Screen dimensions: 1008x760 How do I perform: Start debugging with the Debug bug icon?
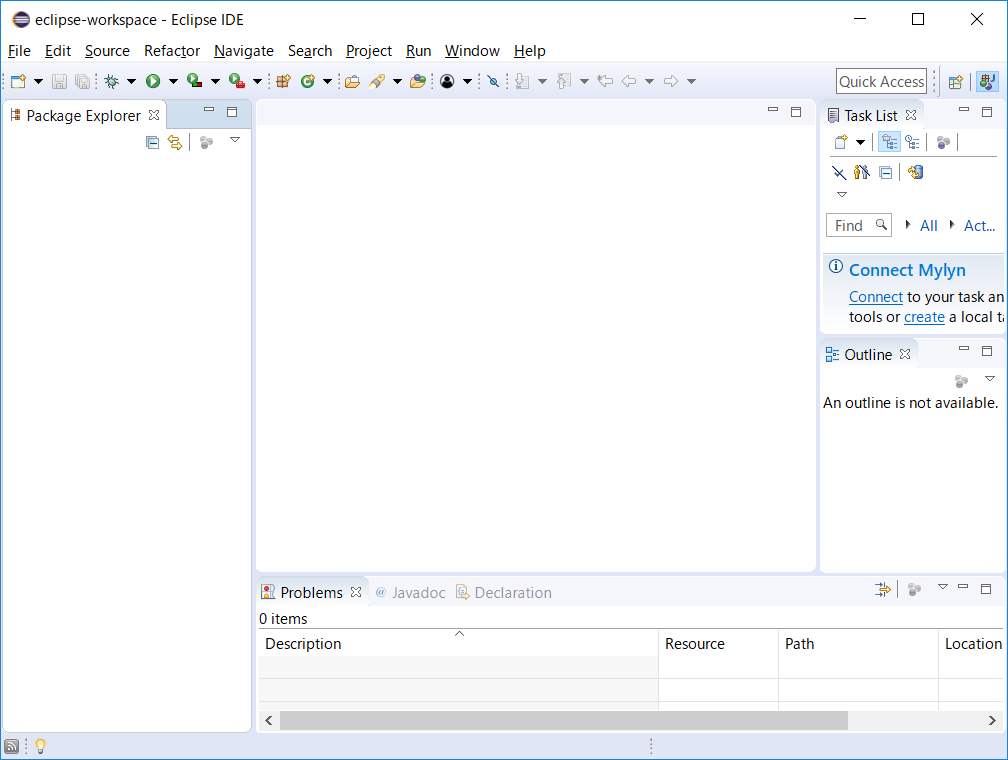coord(112,81)
